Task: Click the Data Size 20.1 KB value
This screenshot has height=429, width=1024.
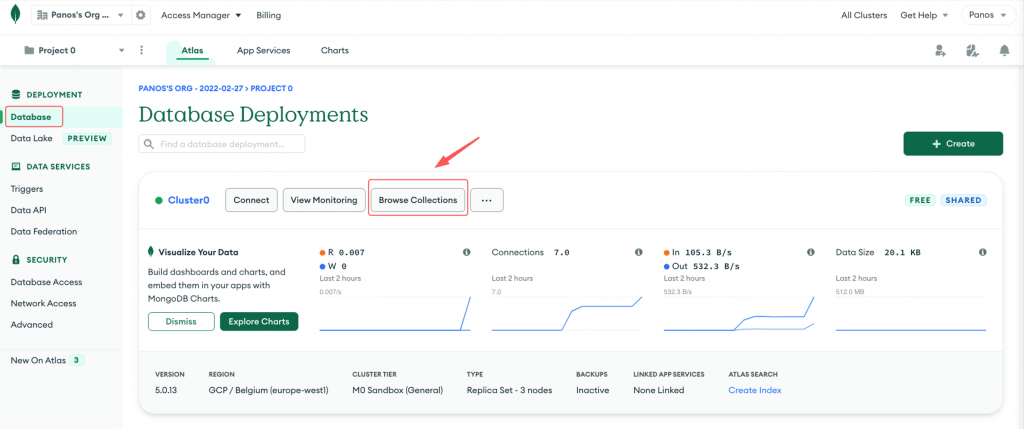Action: 902,252
